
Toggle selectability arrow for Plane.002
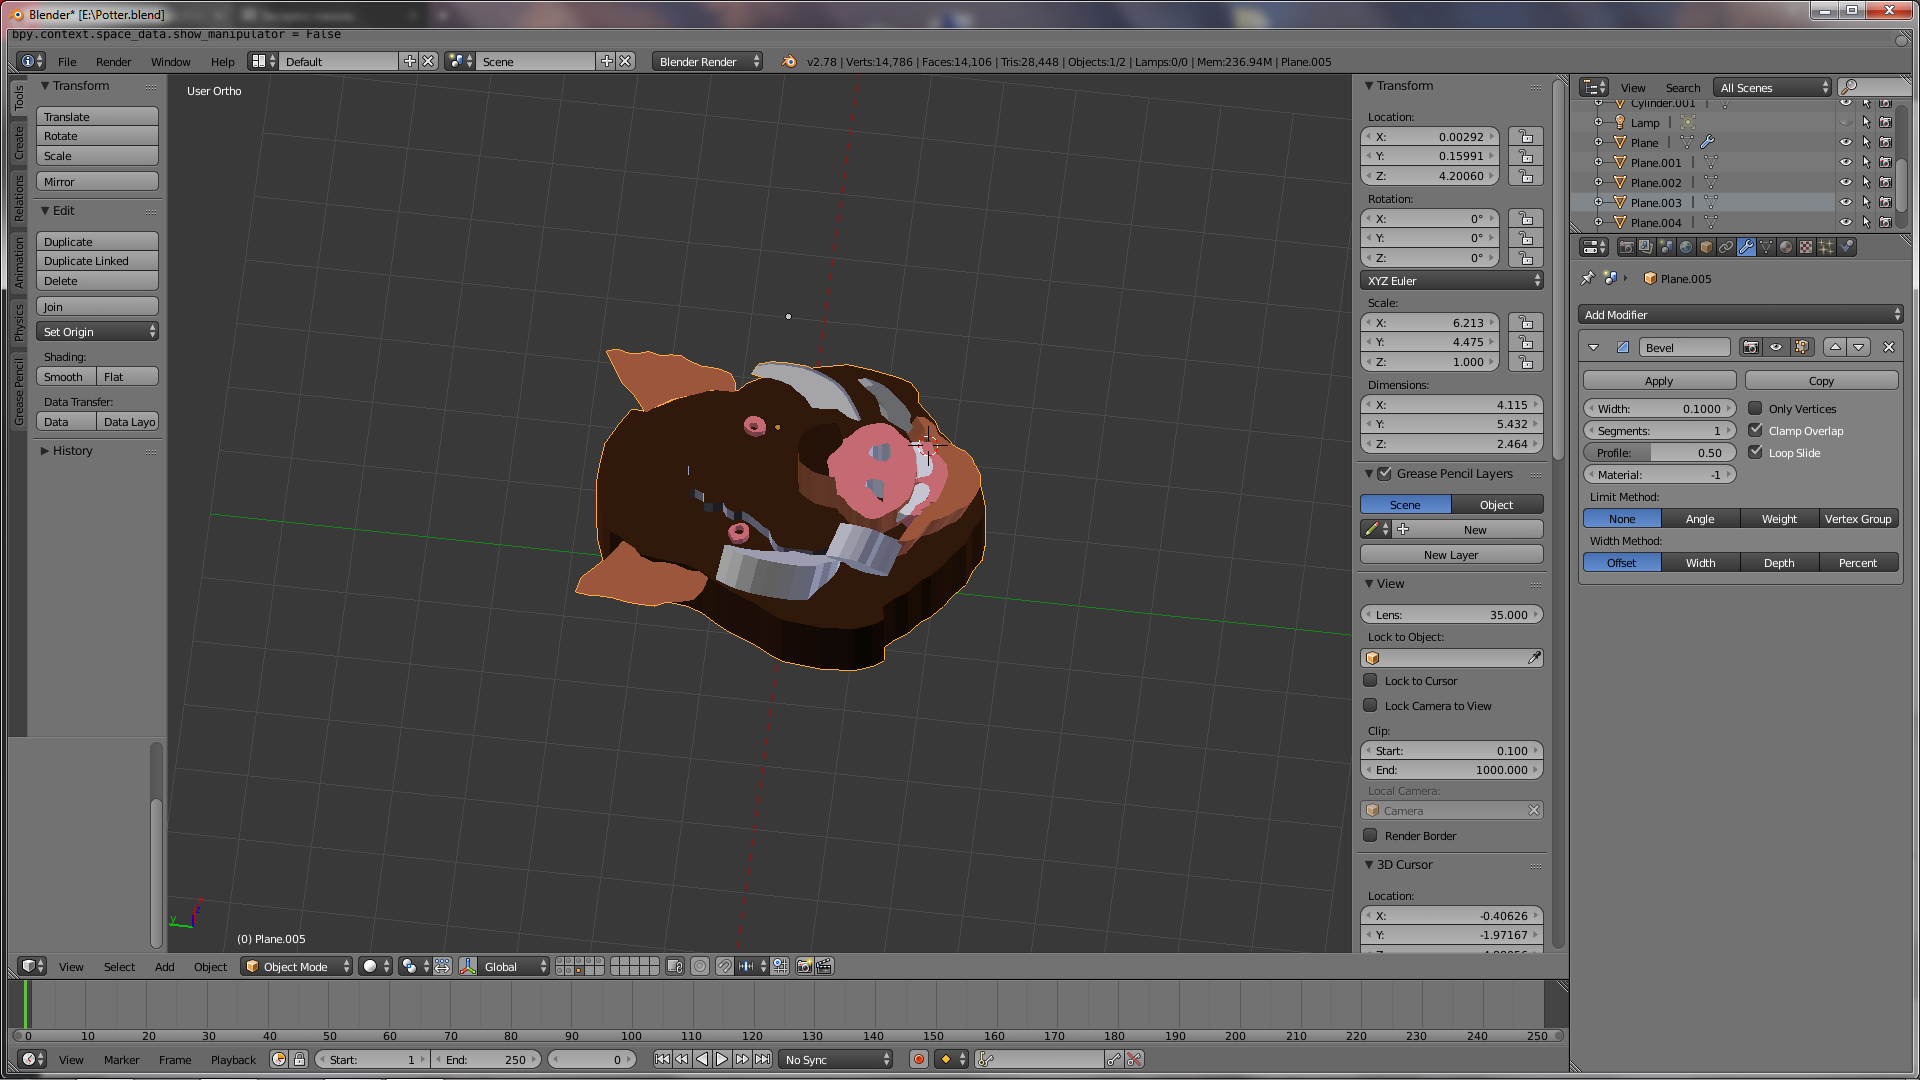click(1866, 182)
